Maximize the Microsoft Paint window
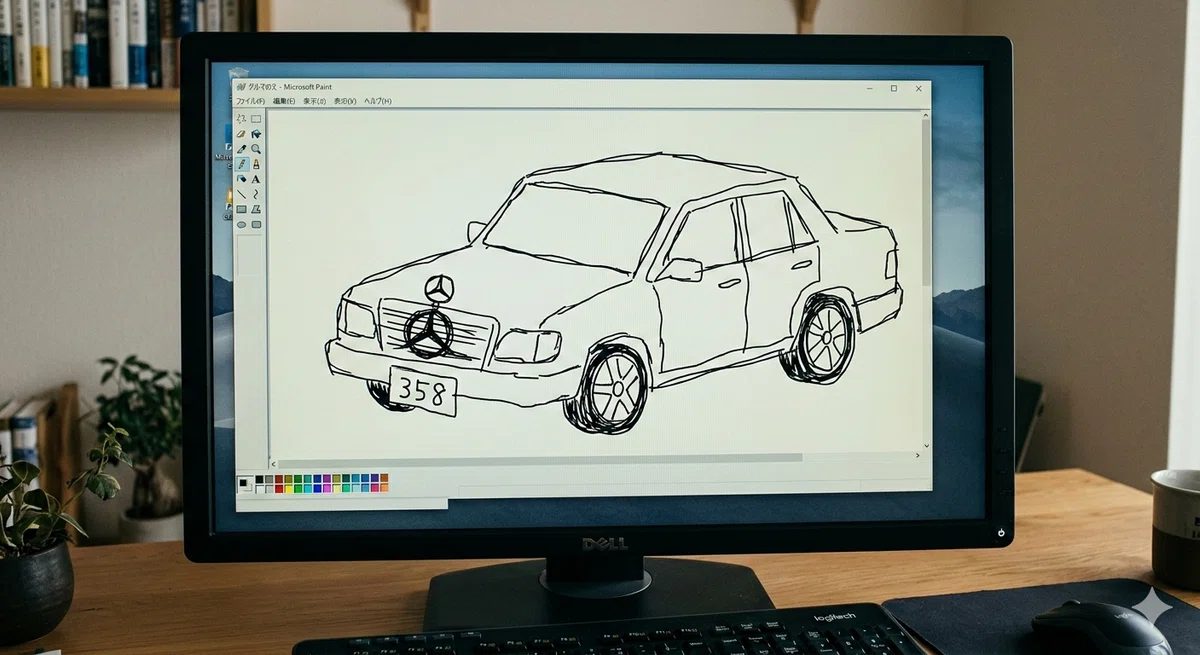1200x655 pixels. (x=893, y=88)
